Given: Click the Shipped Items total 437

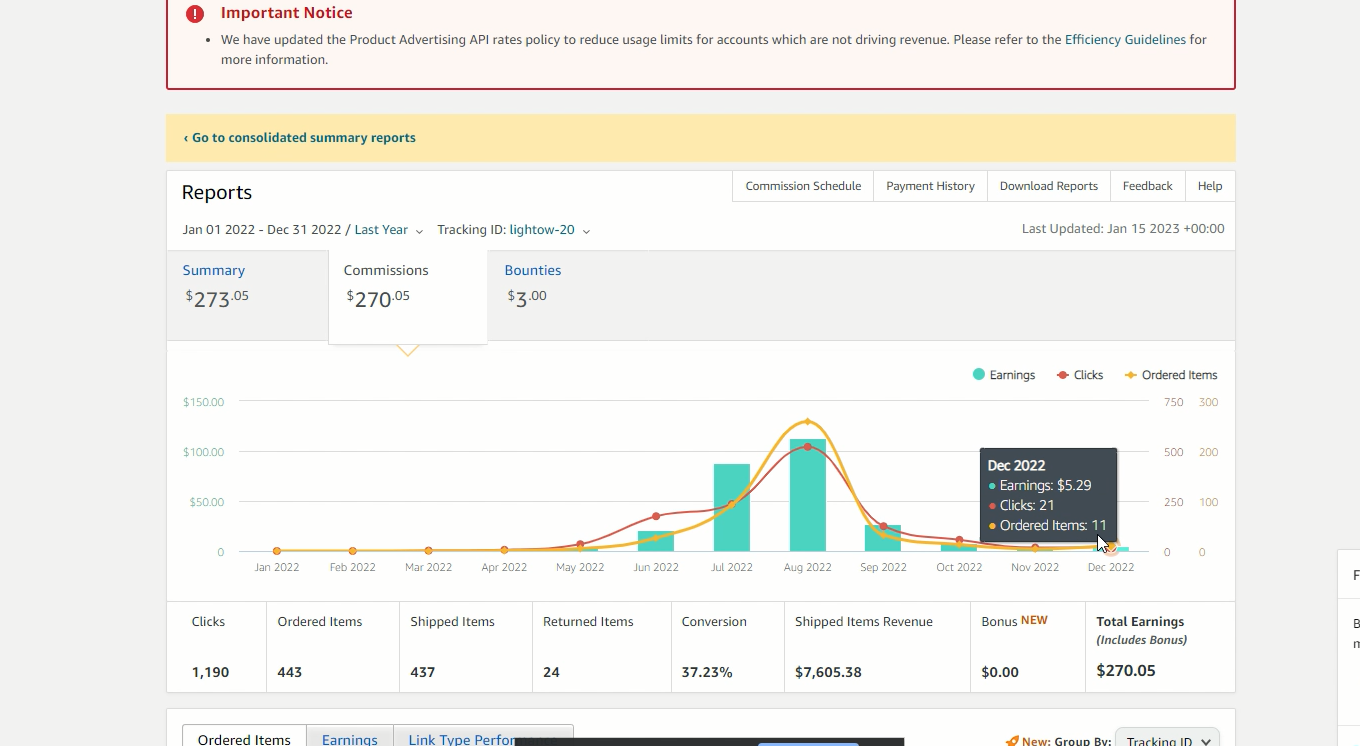Looking at the screenshot, I should [x=423, y=672].
